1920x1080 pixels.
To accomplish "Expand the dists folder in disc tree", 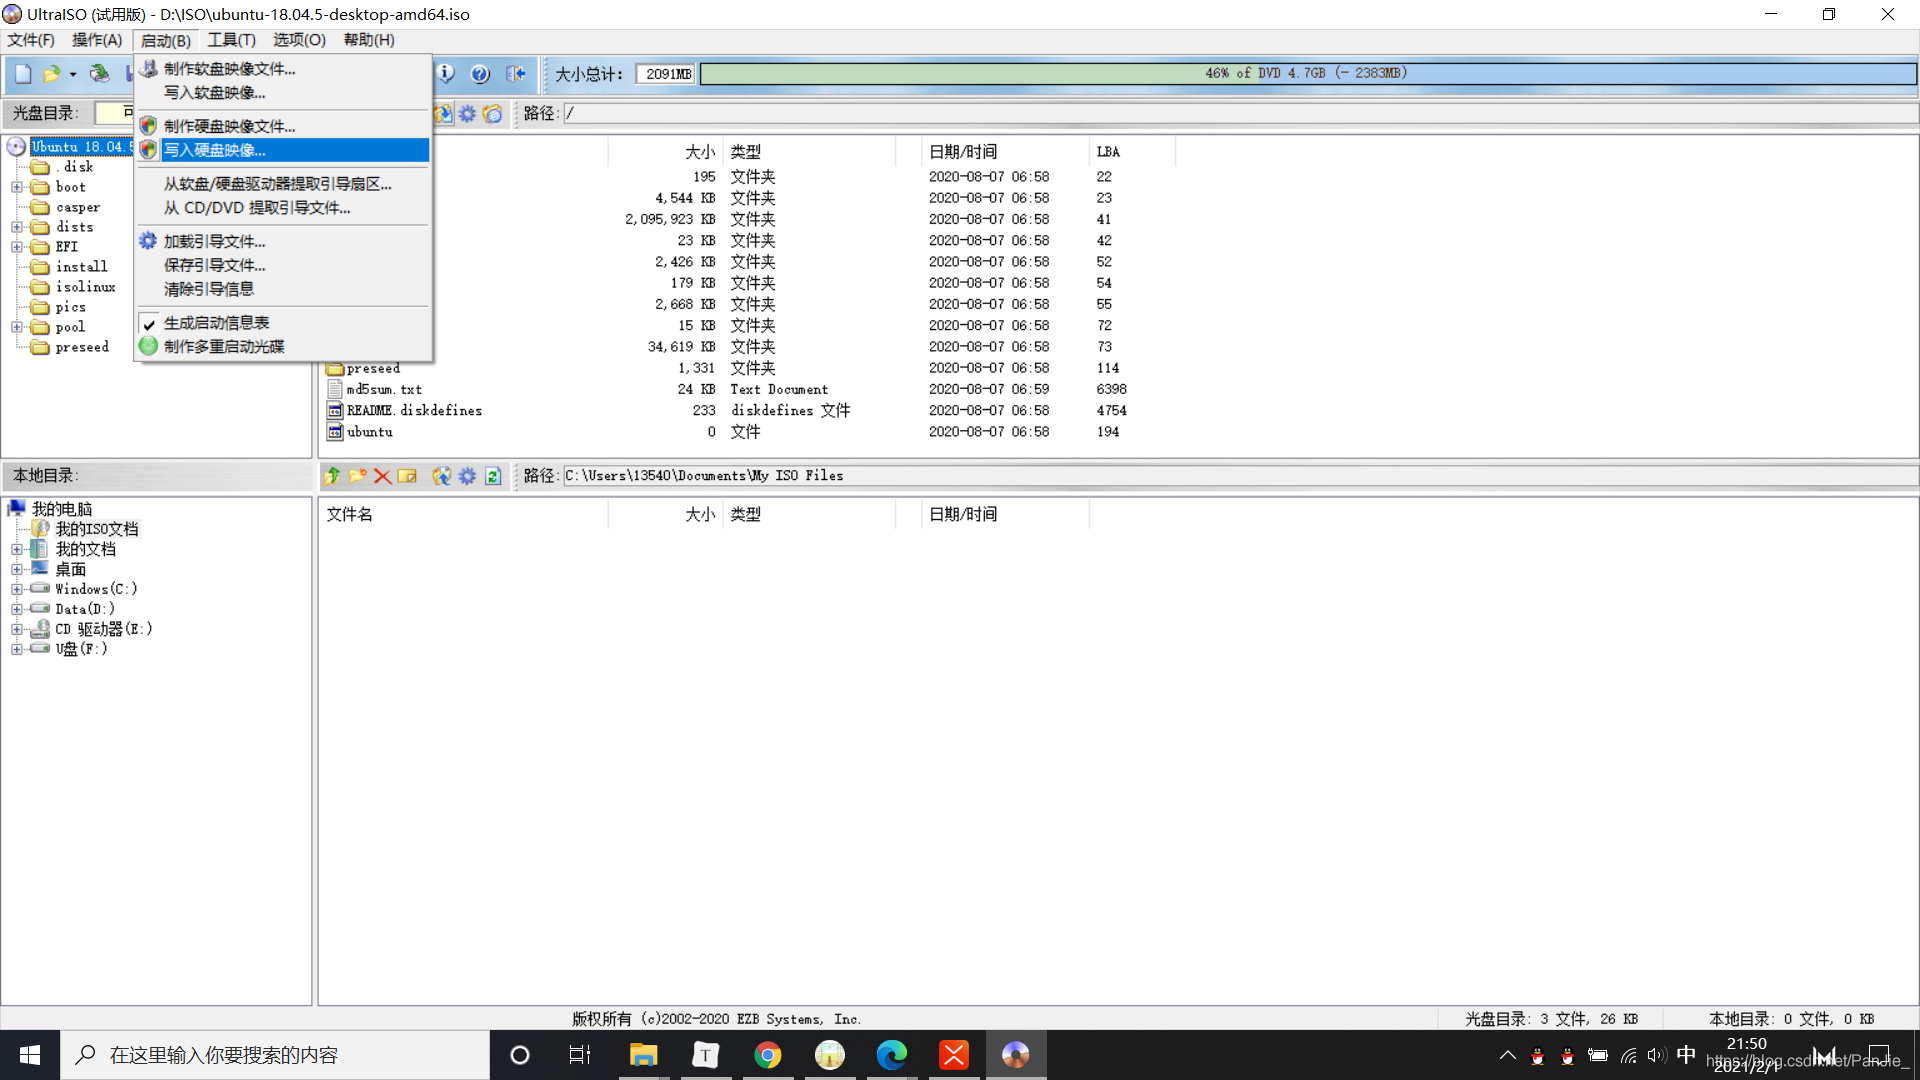I will [17, 227].
